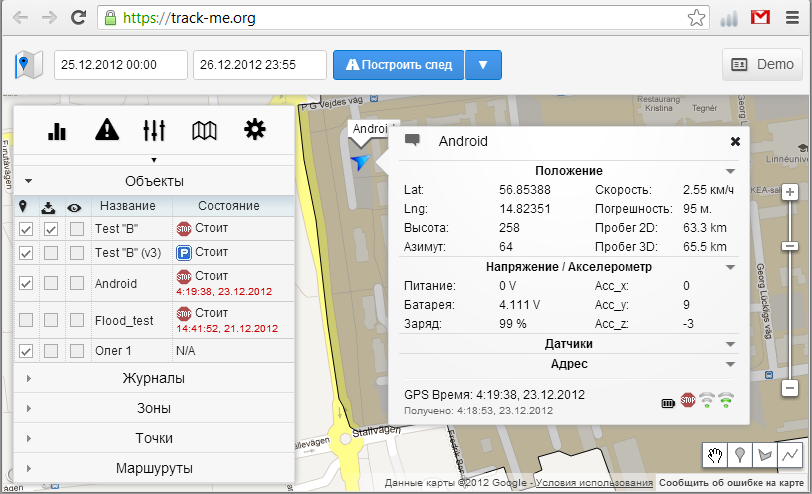Uncheck the first checkbox for Android

(27, 284)
